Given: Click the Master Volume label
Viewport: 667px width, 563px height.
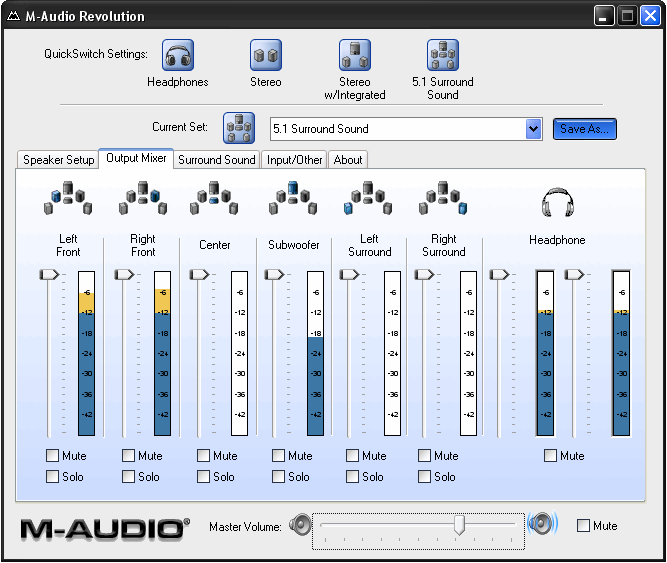Looking at the screenshot, I should click(245, 527).
